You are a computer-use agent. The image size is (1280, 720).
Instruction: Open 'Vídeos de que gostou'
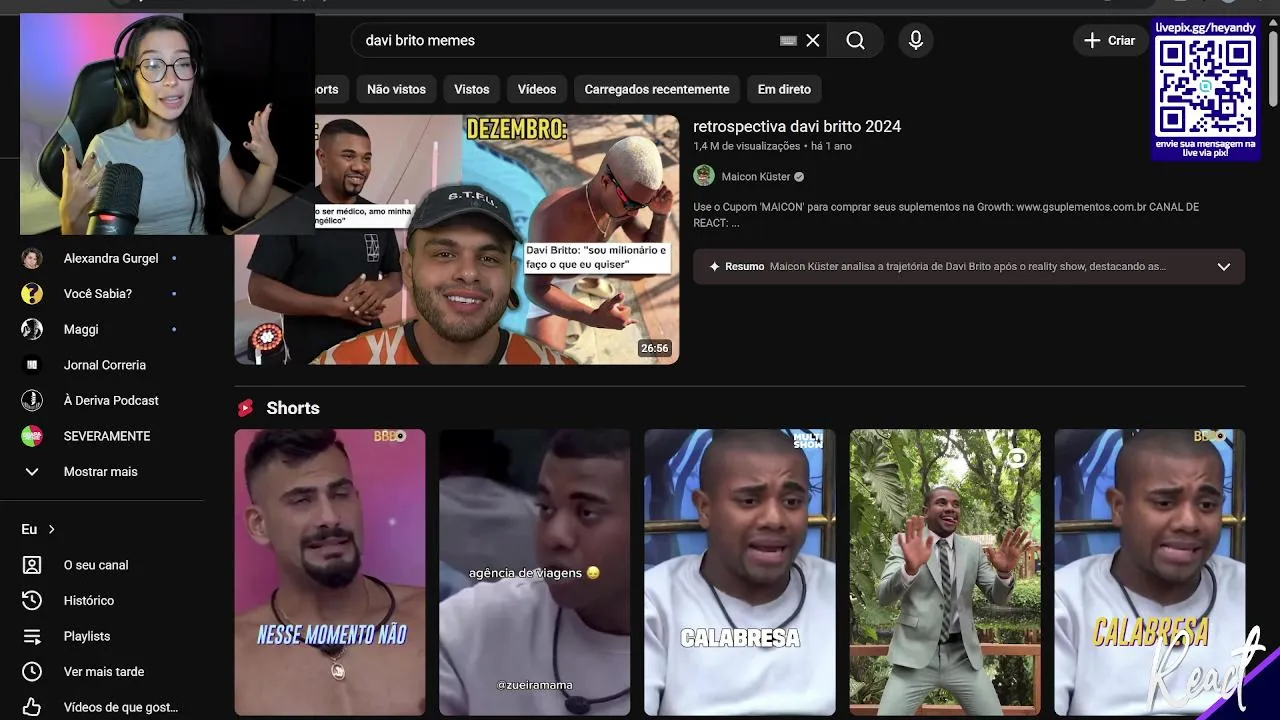[x=121, y=707]
